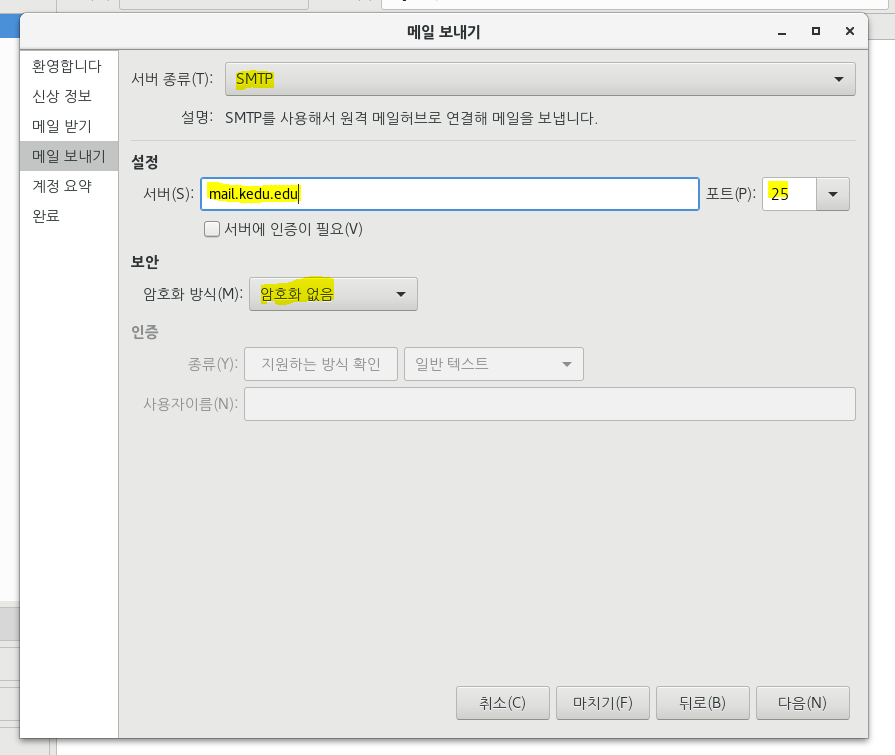
Task: Click the 지원하는 방식 확인 button
Action: (x=321, y=364)
